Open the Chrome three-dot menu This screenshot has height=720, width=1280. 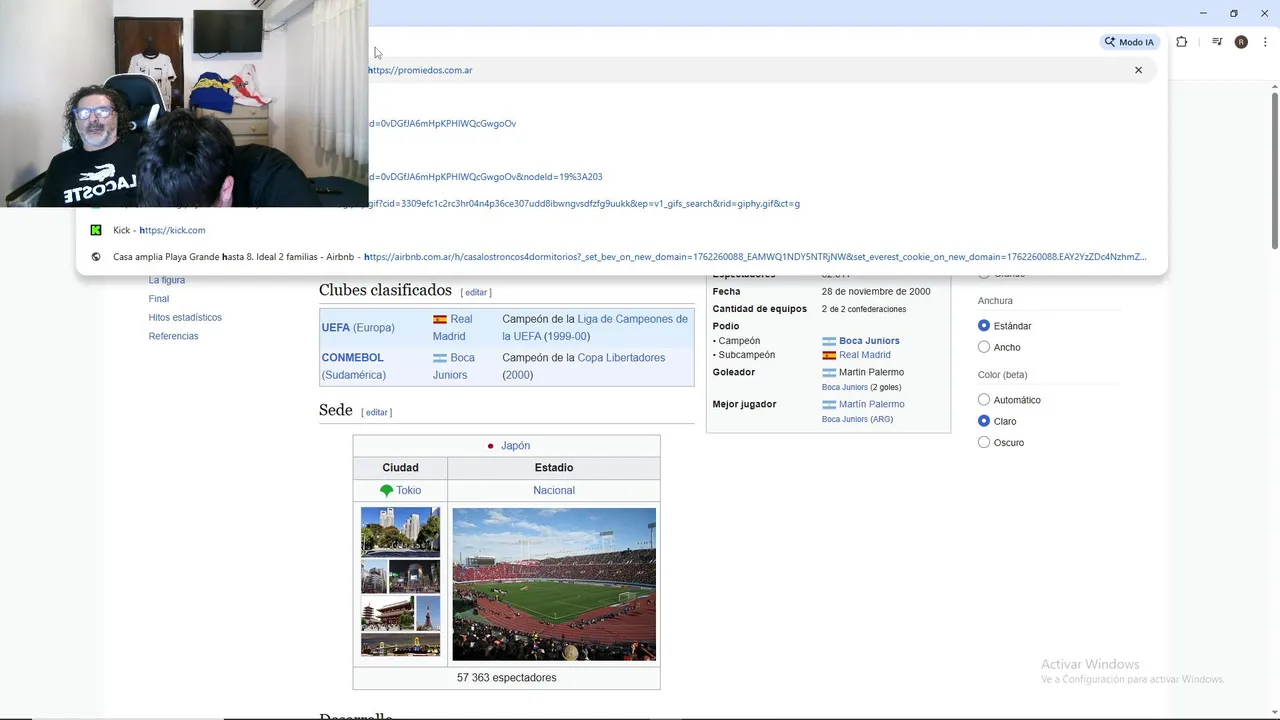coord(1265,42)
